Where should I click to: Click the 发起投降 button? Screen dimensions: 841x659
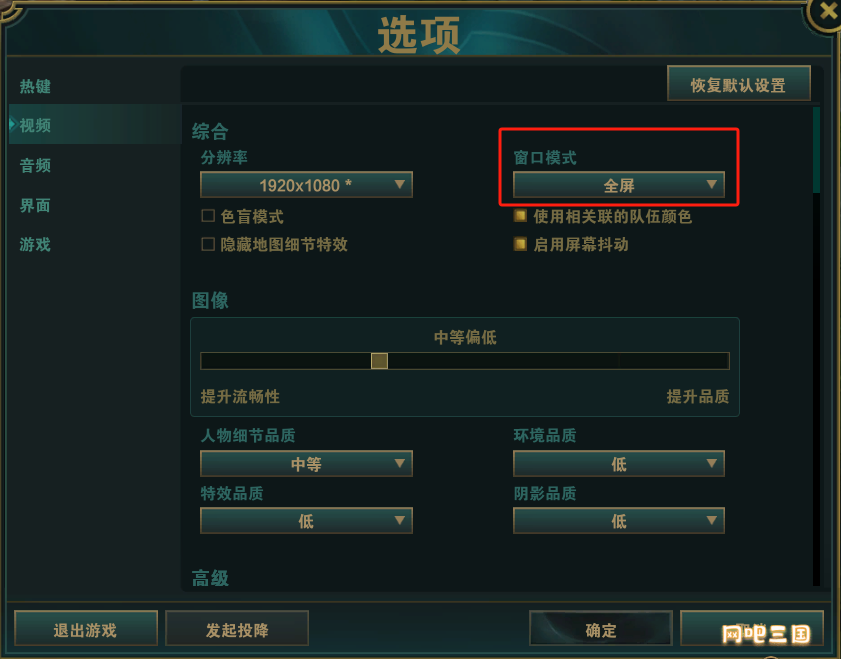point(237,628)
